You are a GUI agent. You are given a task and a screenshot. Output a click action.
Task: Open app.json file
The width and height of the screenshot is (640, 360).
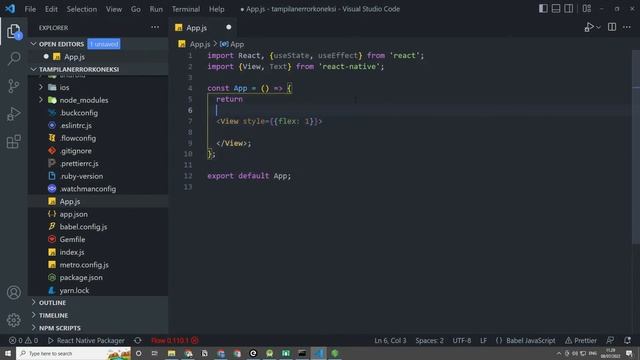pyautogui.click(x=98, y=214)
